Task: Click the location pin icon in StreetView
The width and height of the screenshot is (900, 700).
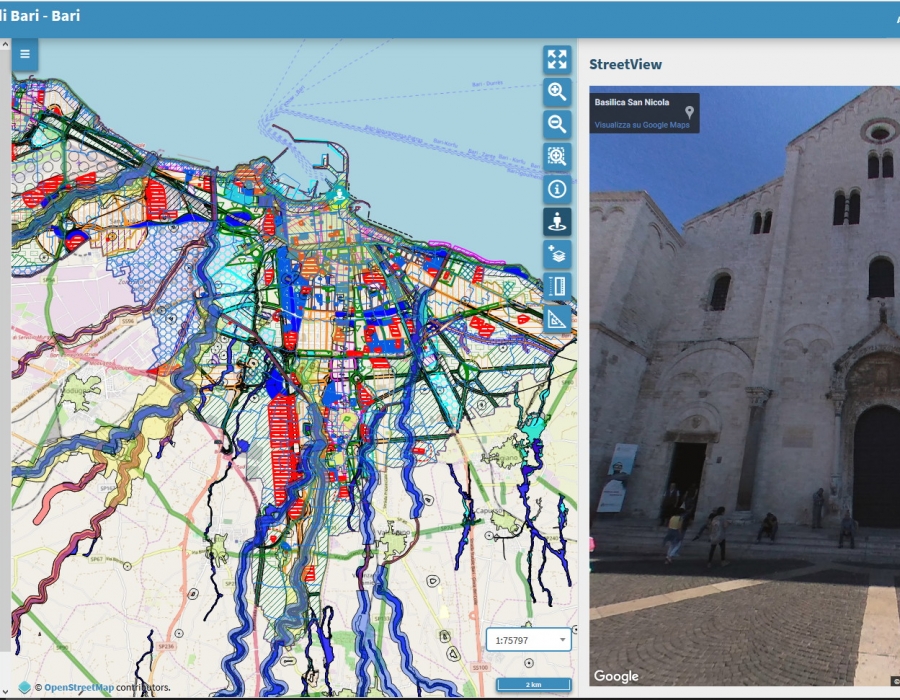Action: pos(689,112)
